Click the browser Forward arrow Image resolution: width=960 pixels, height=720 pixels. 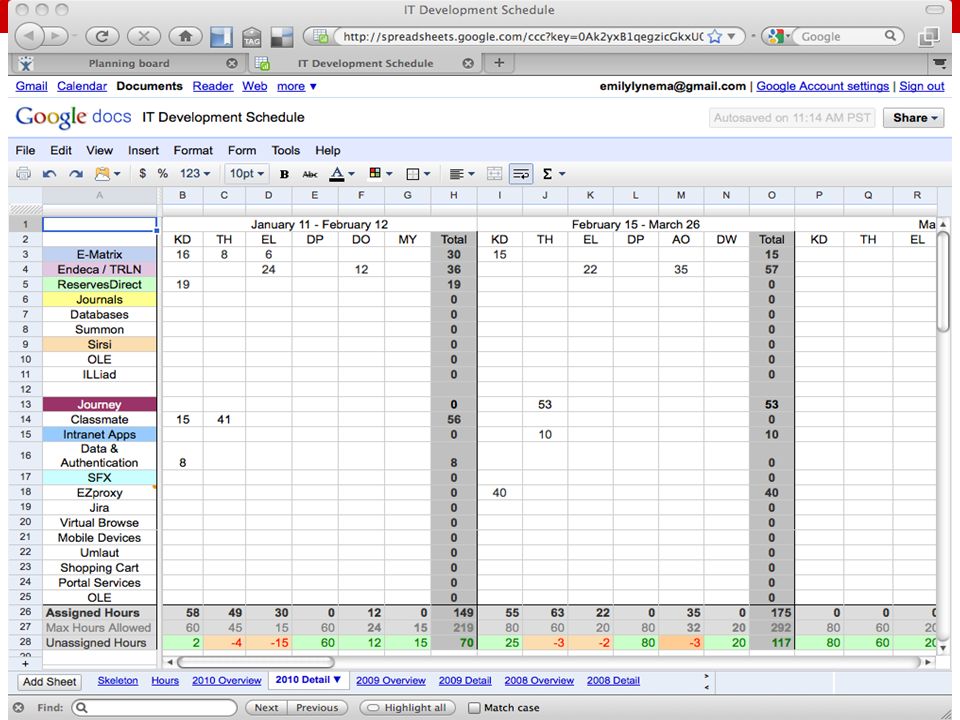55,36
